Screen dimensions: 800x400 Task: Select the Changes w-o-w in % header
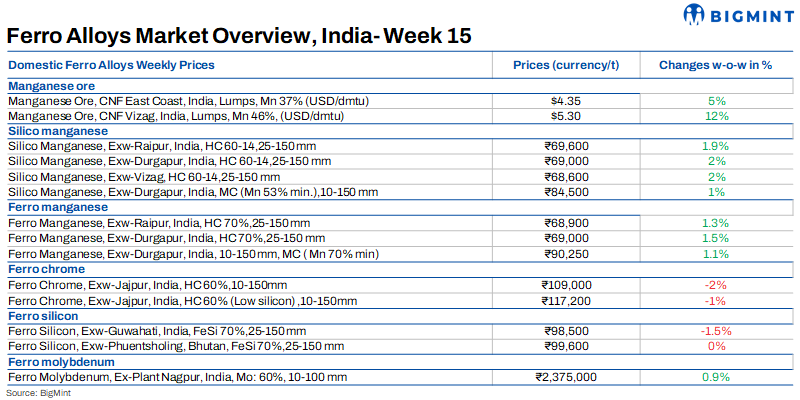tap(715, 65)
